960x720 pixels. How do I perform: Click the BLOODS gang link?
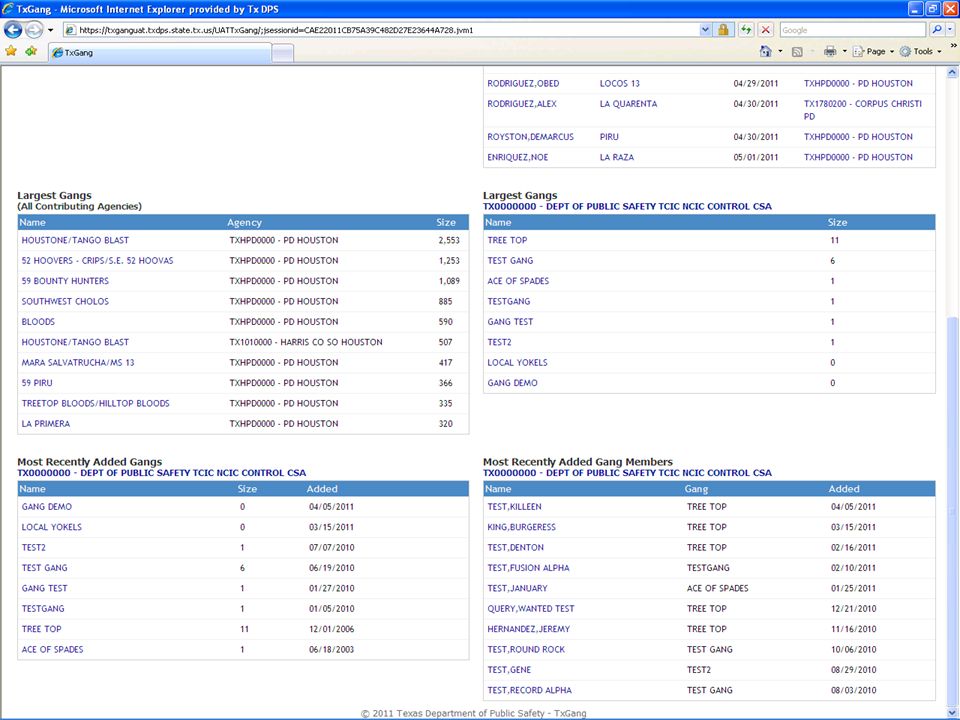coord(38,321)
